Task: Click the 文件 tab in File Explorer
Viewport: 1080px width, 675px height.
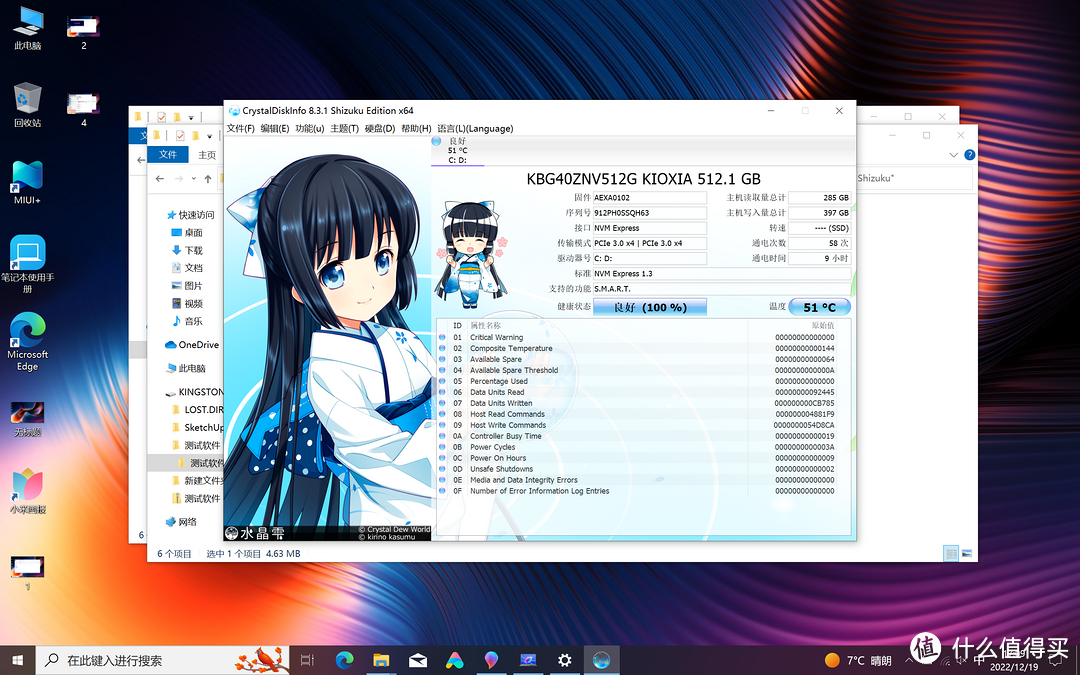Action: coord(168,154)
